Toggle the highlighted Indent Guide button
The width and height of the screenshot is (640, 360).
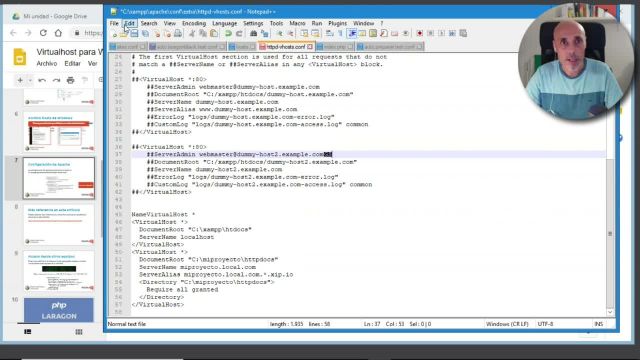(x=352, y=34)
